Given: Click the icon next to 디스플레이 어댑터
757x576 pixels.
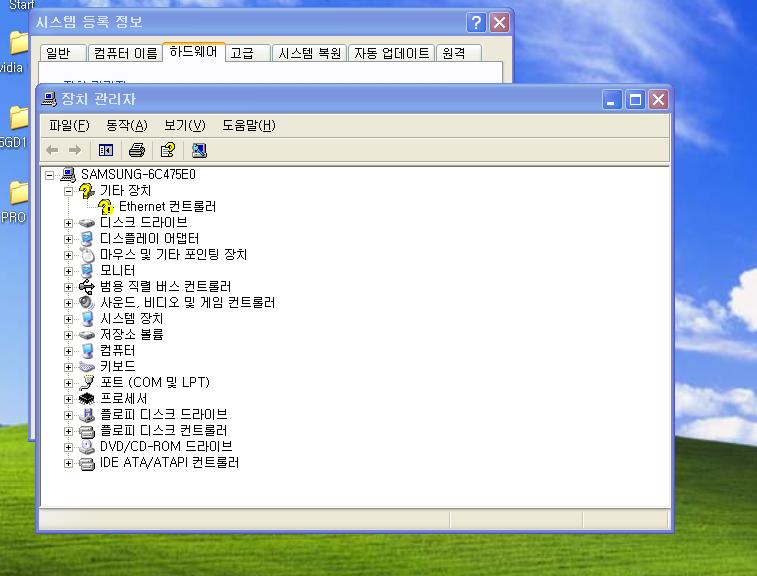Looking at the screenshot, I should pyautogui.click(x=87, y=239).
